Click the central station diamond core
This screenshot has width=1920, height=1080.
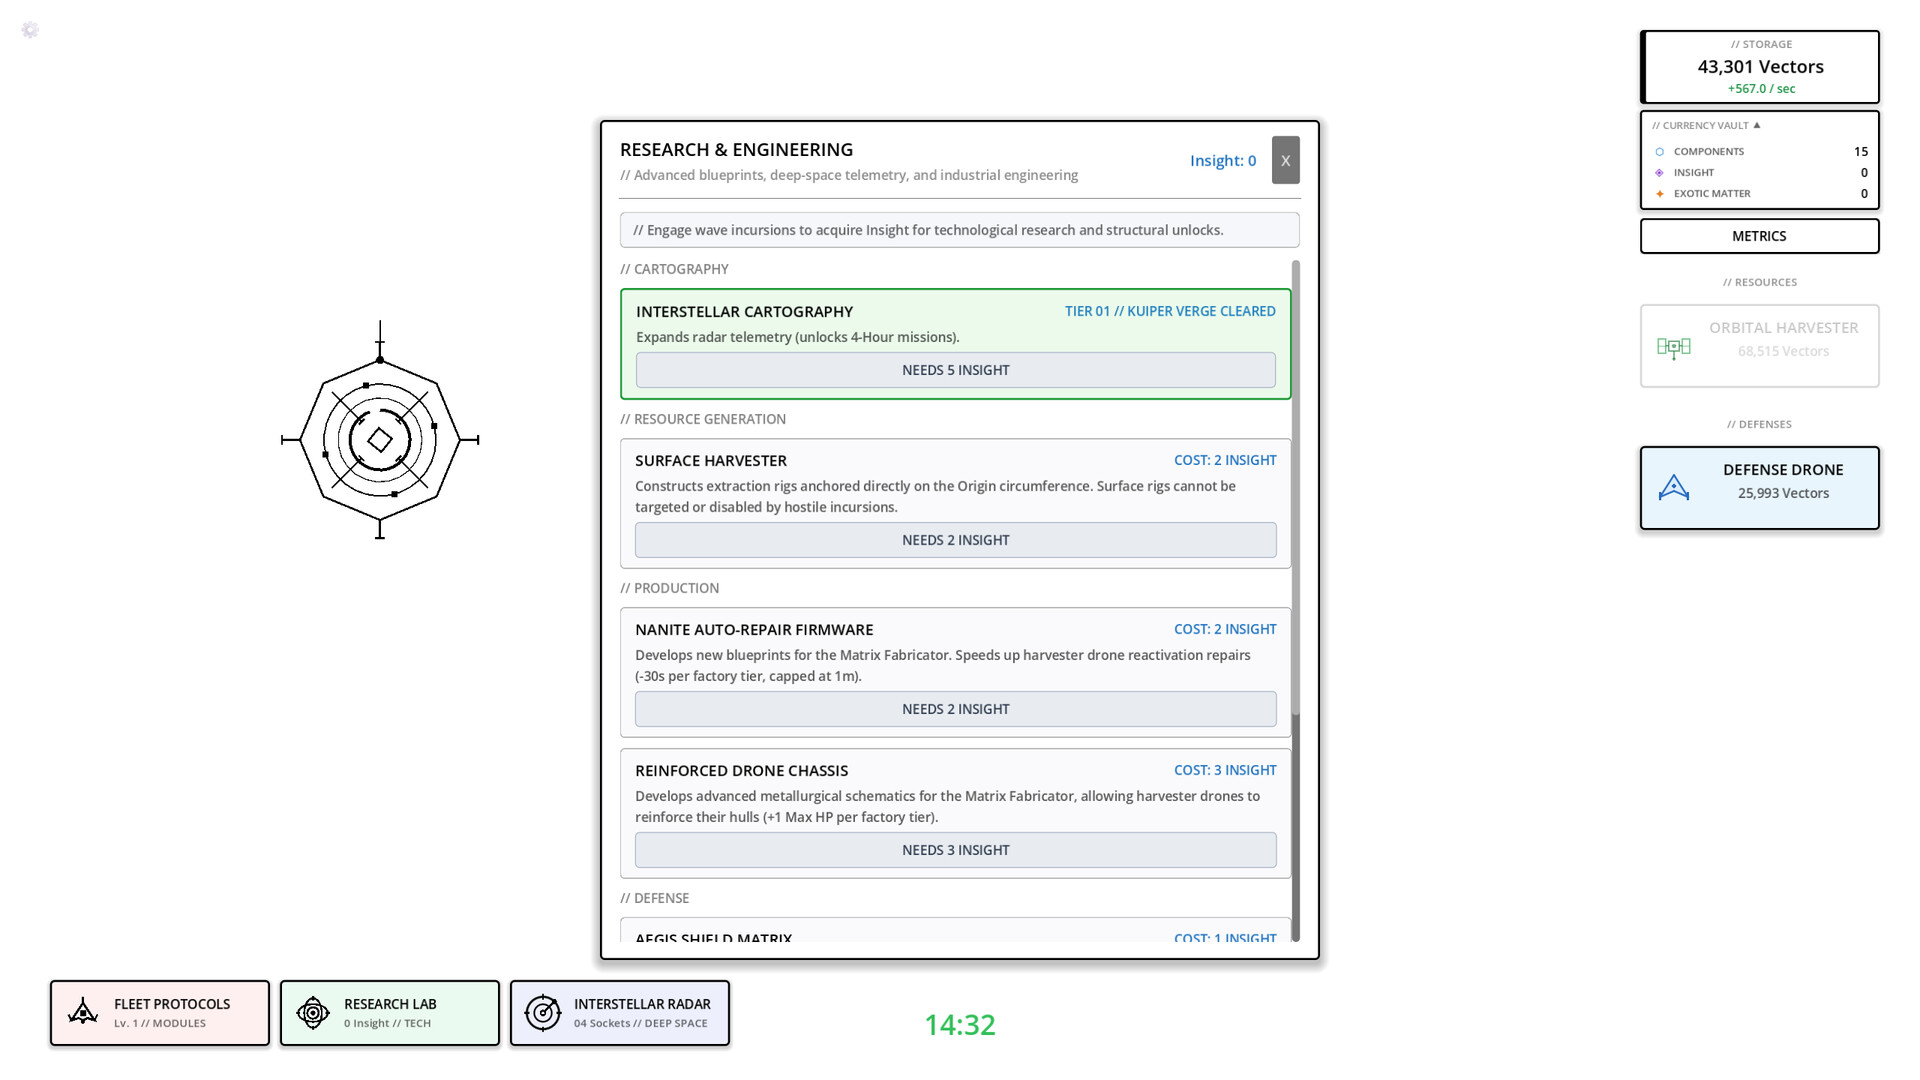[380, 440]
